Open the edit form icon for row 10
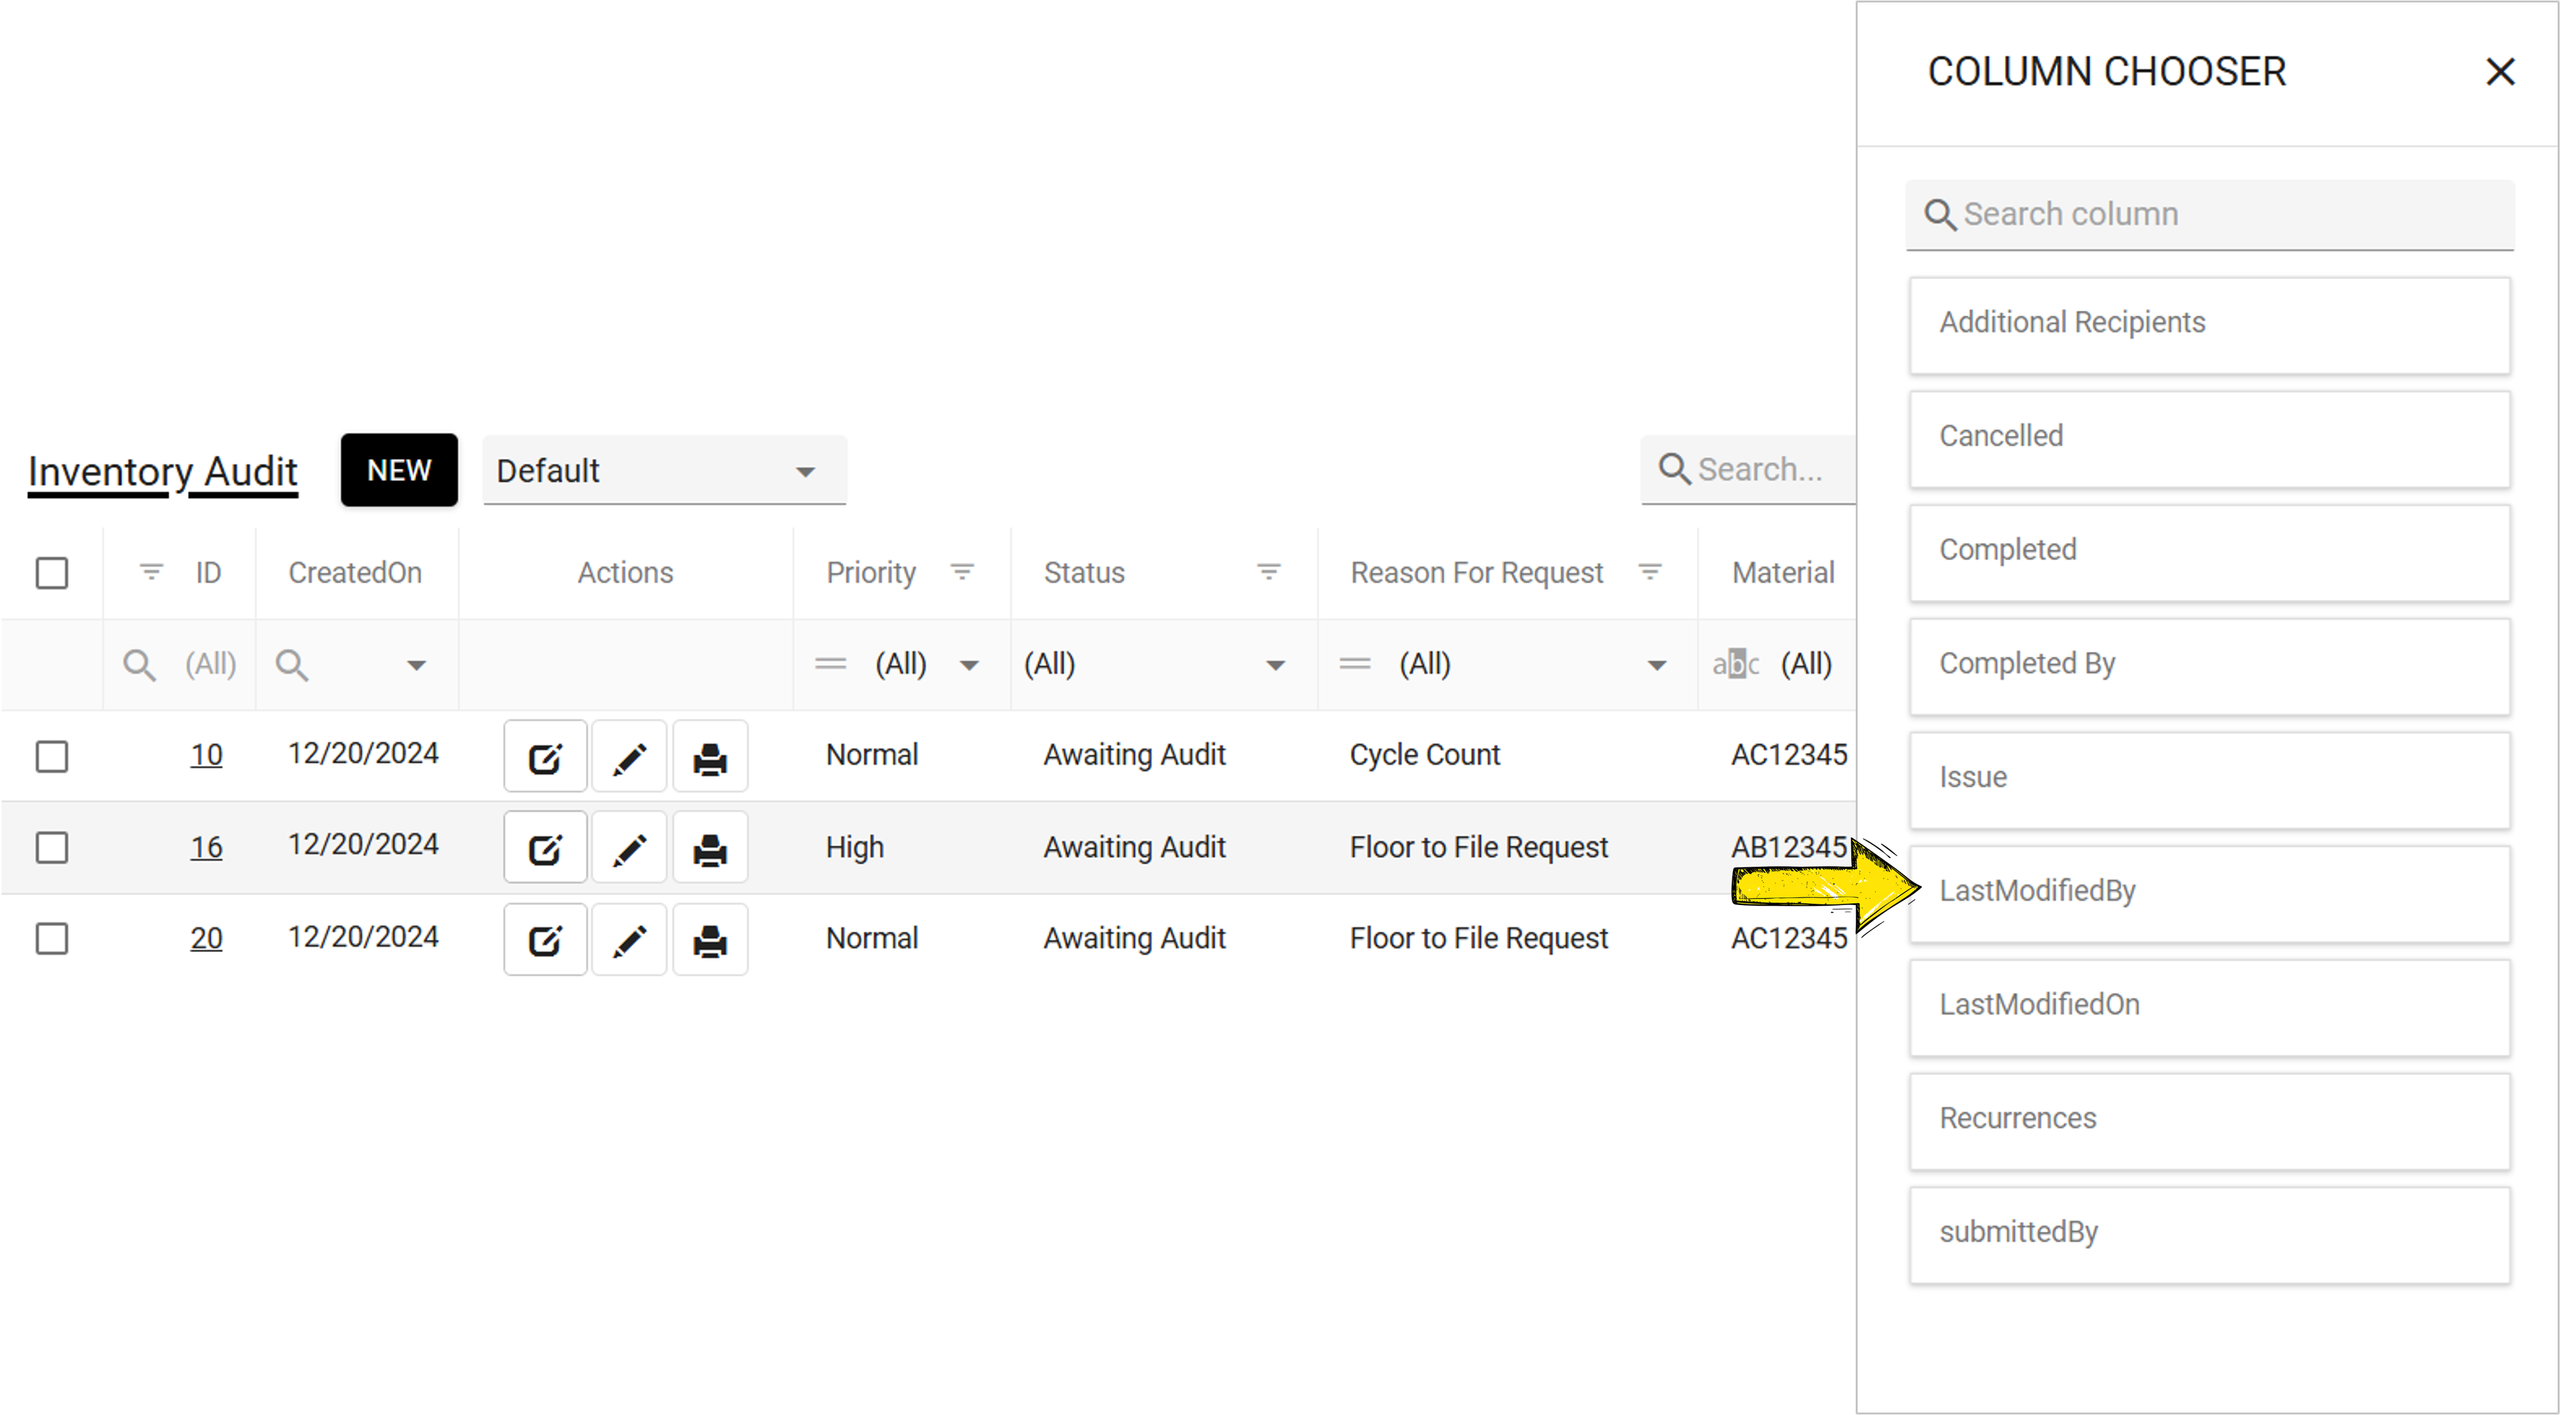Image resolution: width=2560 pixels, height=1415 pixels. click(x=545, y=757)
